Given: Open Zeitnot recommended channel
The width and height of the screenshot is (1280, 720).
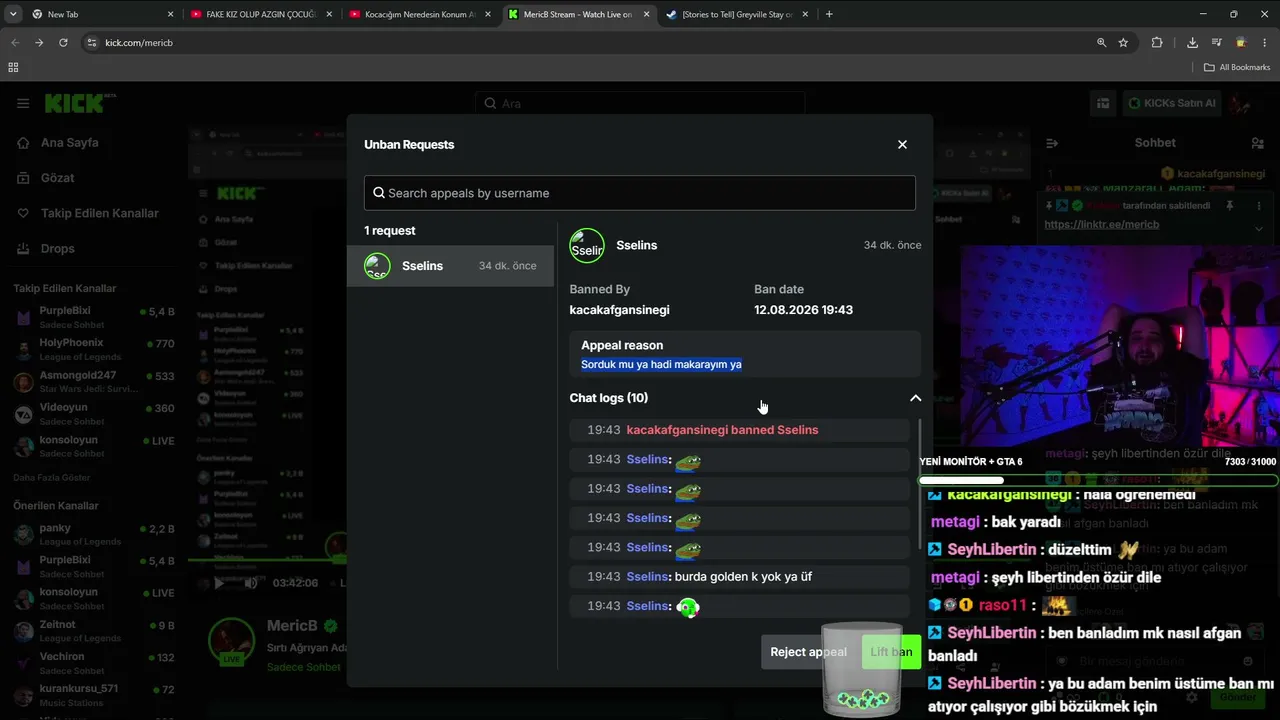Looking at the screenshot, I should [95, 631].
